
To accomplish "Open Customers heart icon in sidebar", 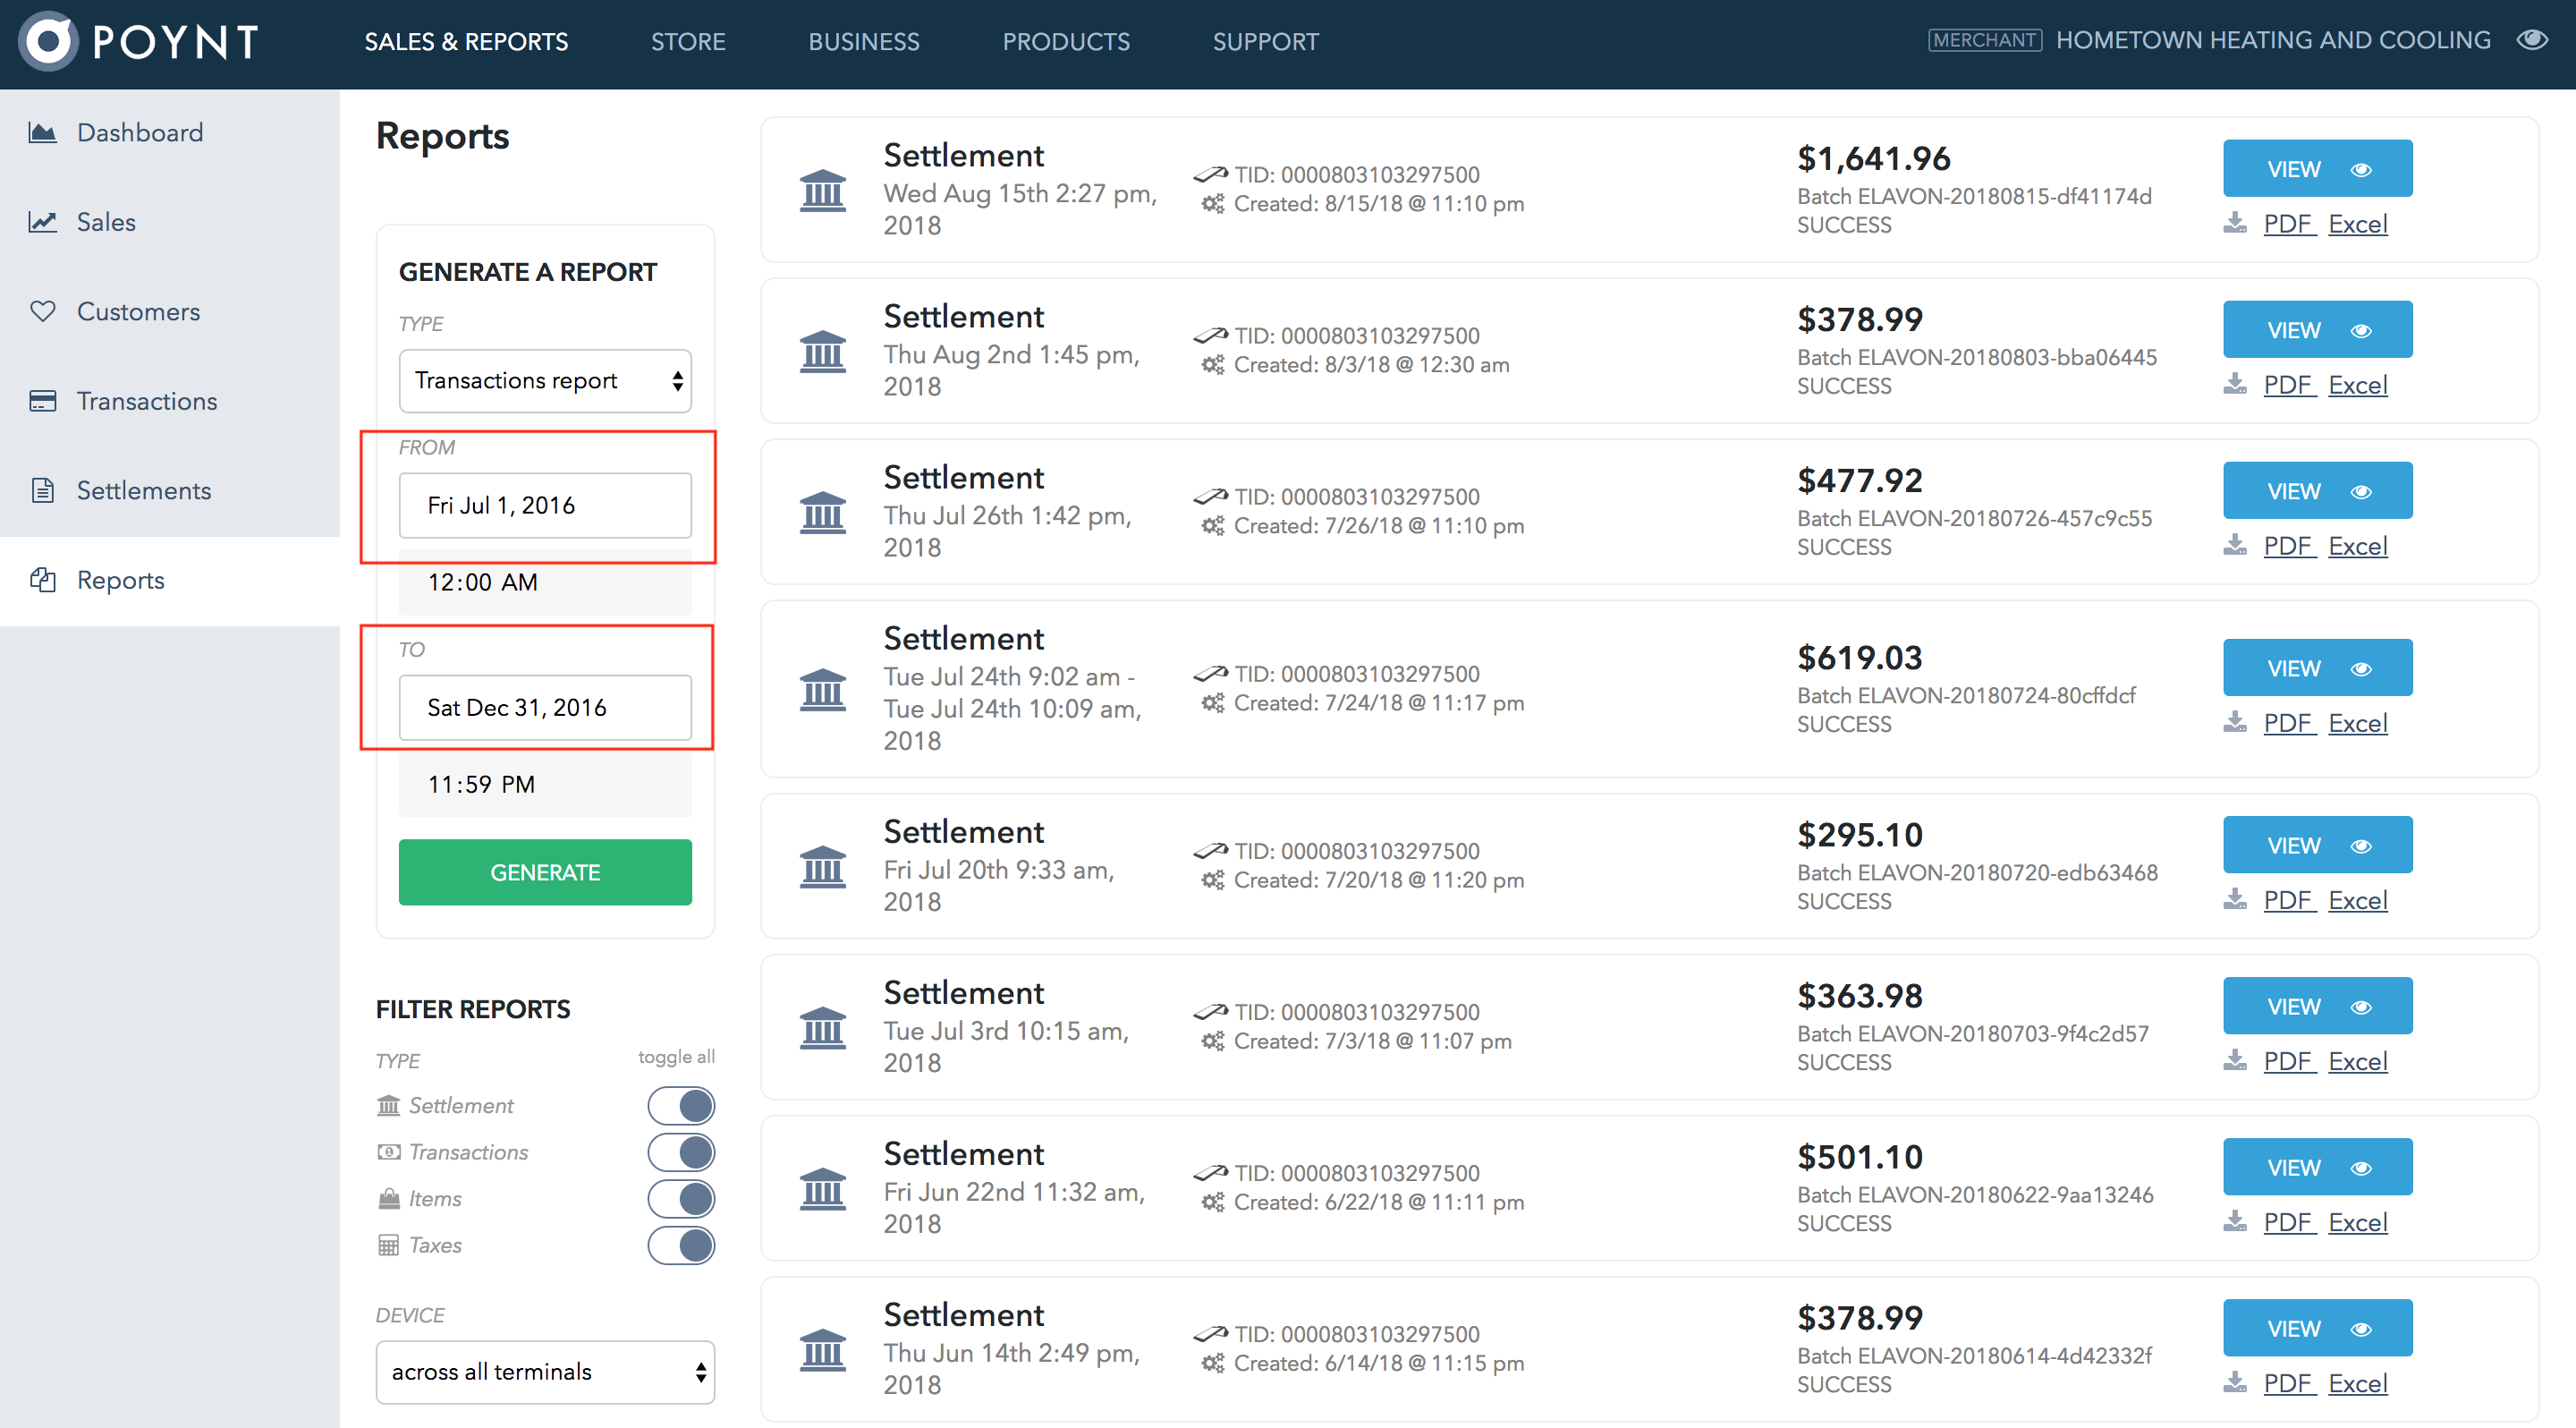I will (43, 311).
